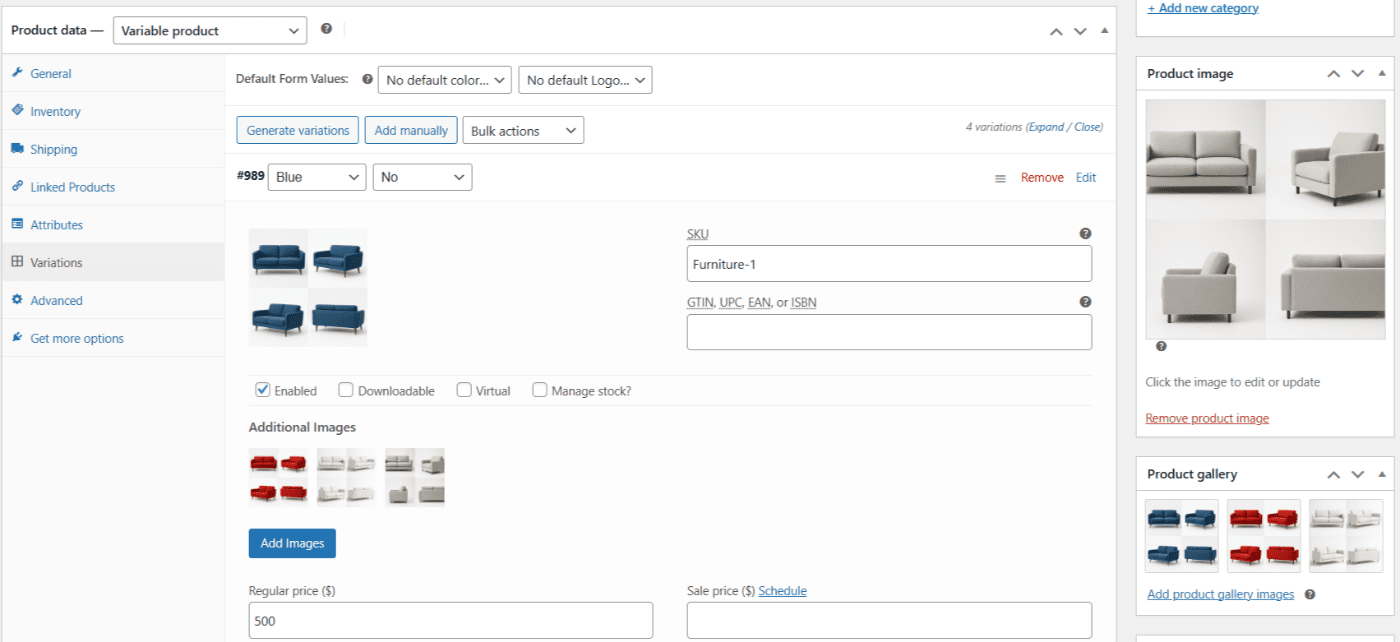The height and width of the screenshot is (642, 1400).
Task: Uncheck the Enabled checkbox
Action: pyautogui.click(x=263, y=390)
